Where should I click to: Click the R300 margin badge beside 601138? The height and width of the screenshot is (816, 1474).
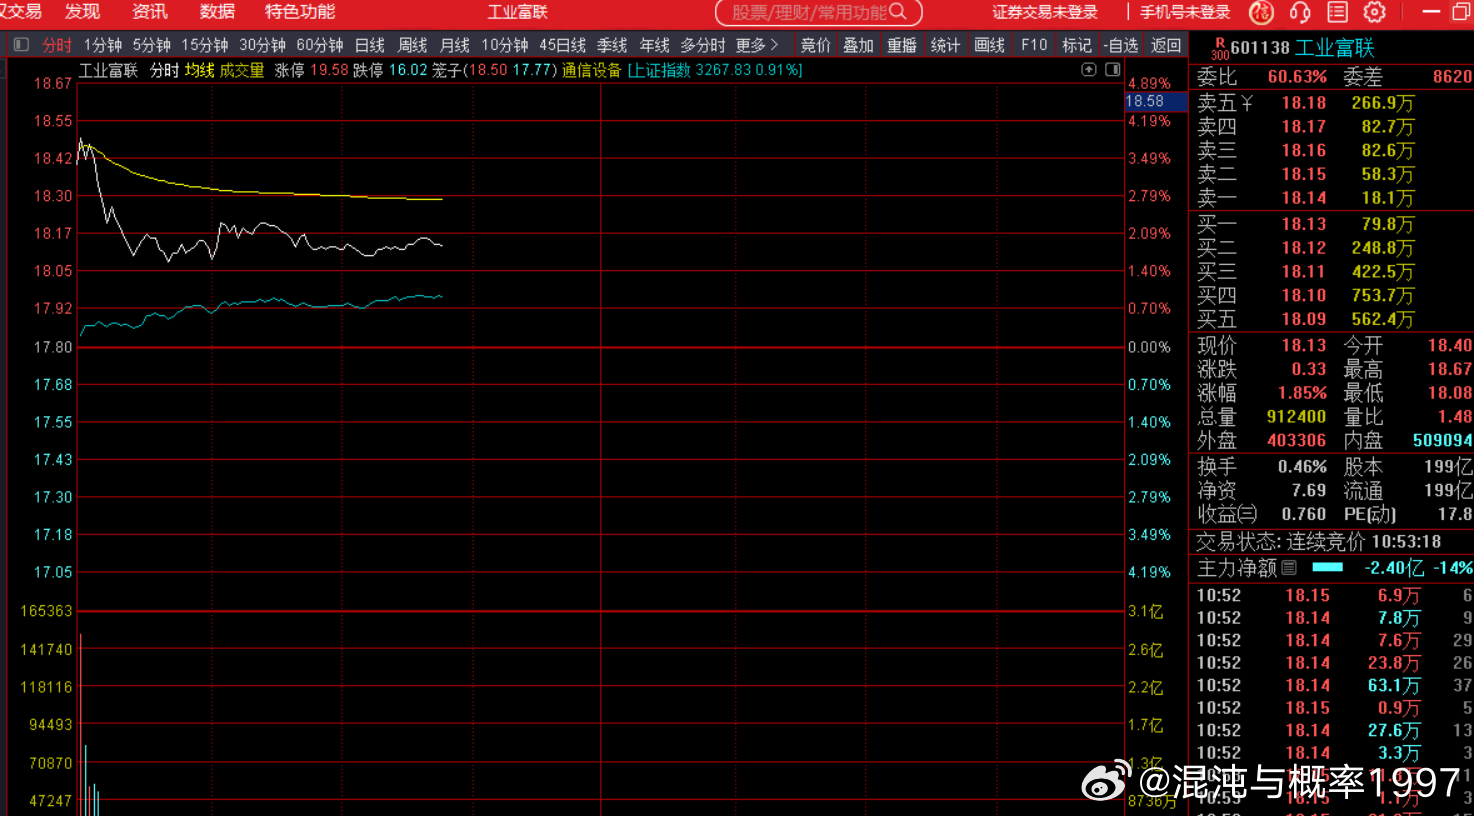pos(1220,48)
